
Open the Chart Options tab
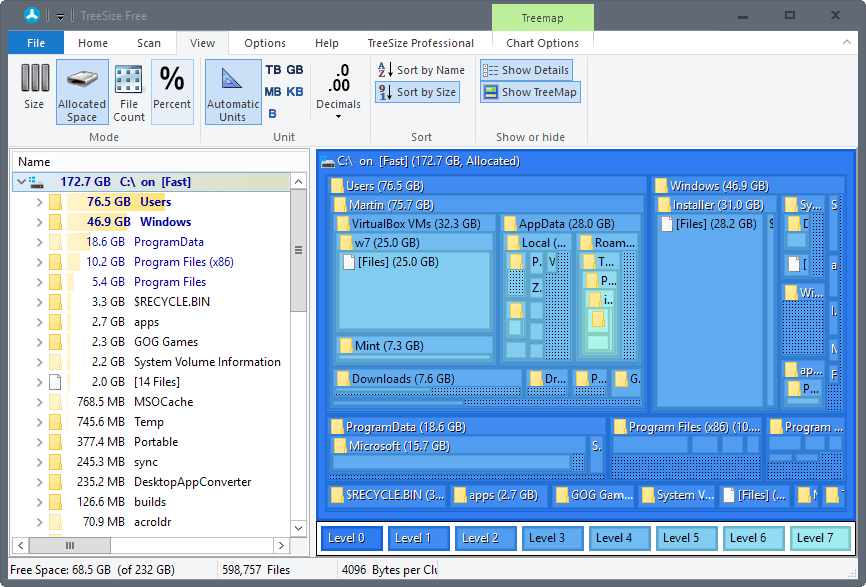point(542,43)
